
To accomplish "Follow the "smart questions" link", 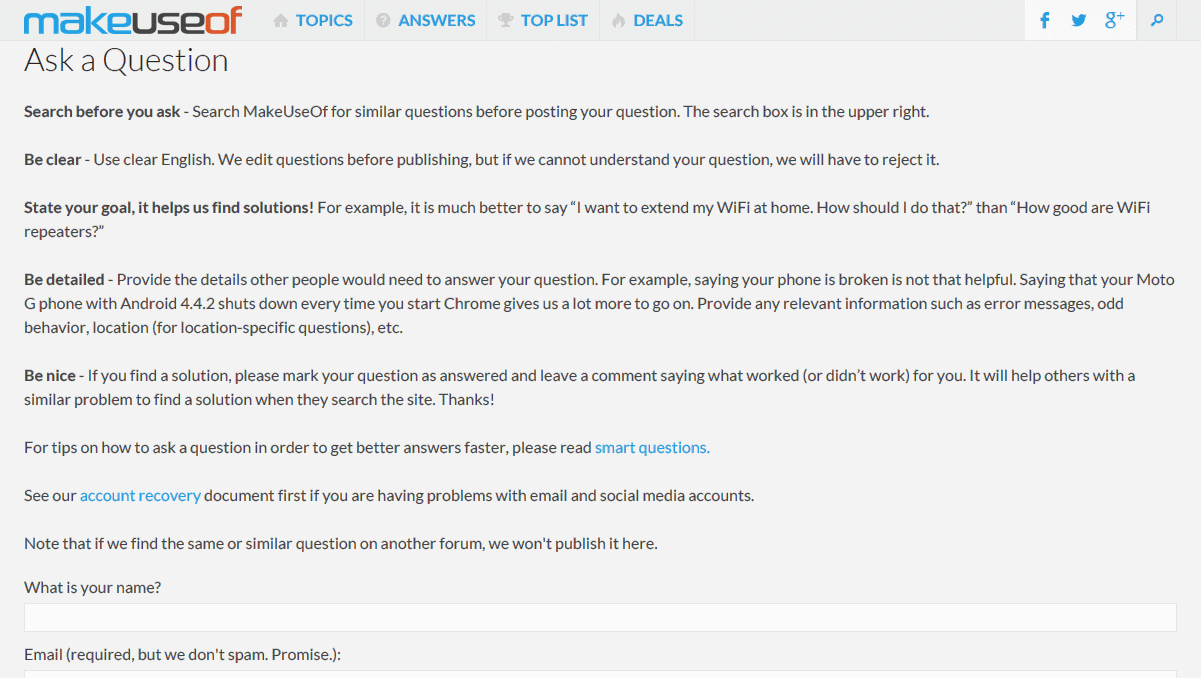I will 652,448.
